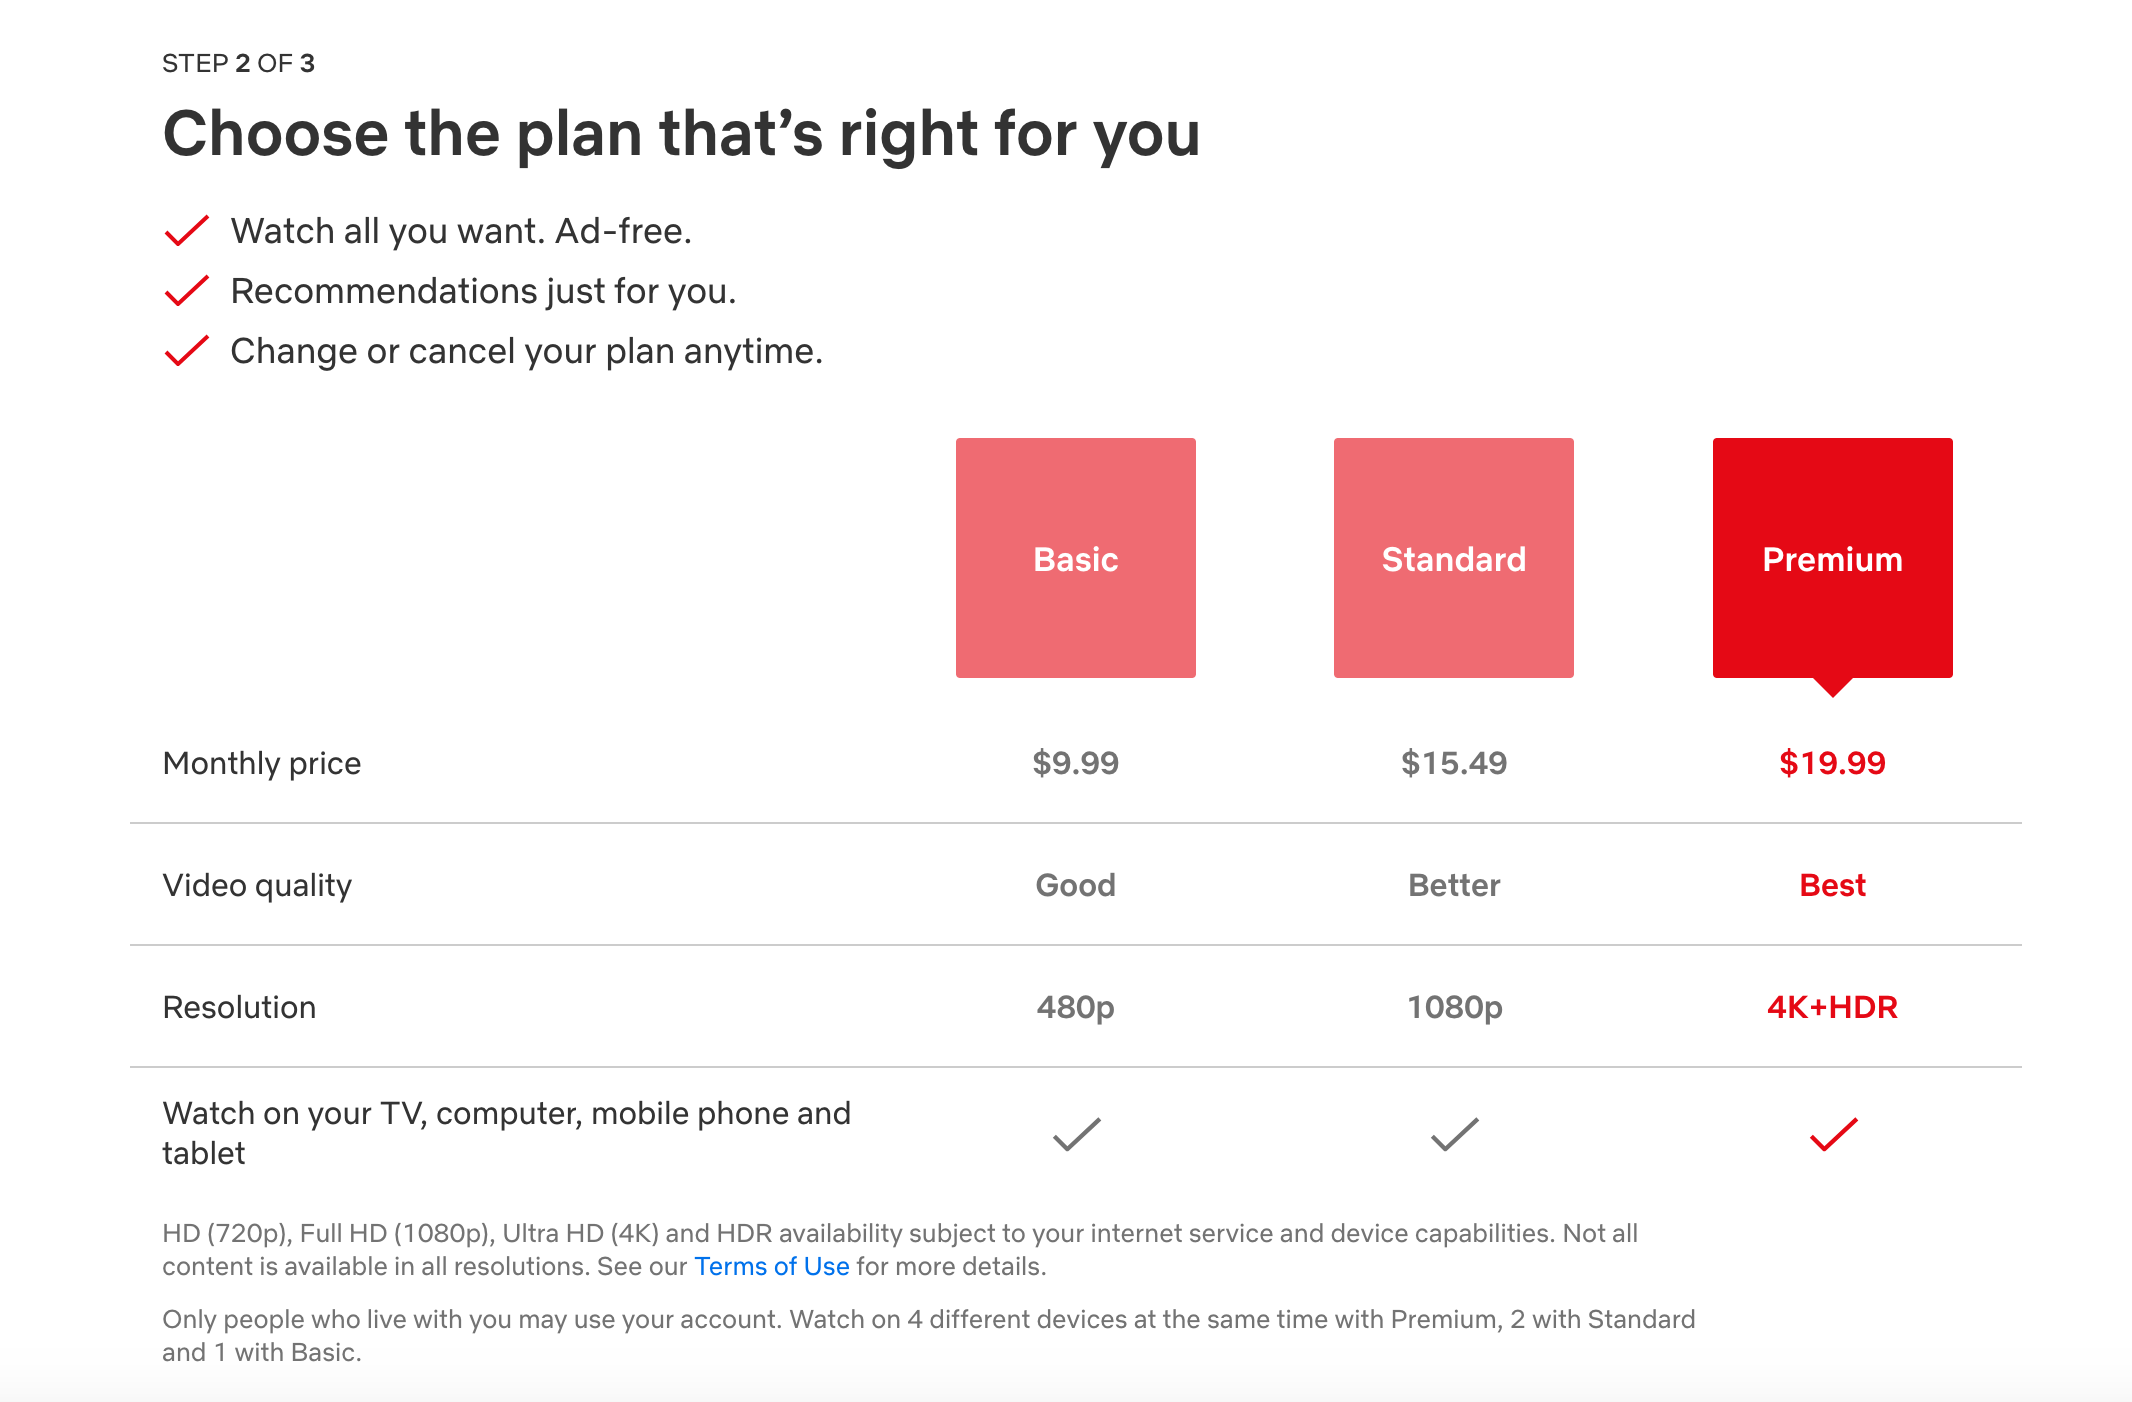The image size is (2132, 1402).
Task: Click the checkmark beside "Change or cancel your plan anytime"
Action: (185, 350)
